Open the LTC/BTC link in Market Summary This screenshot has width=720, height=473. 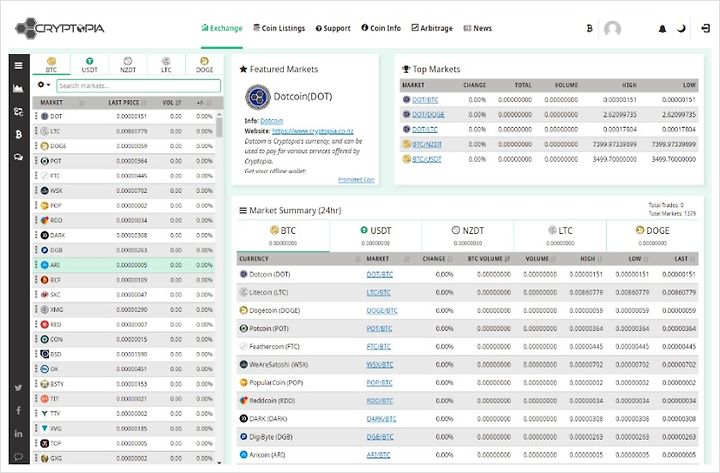click(378, 293)
